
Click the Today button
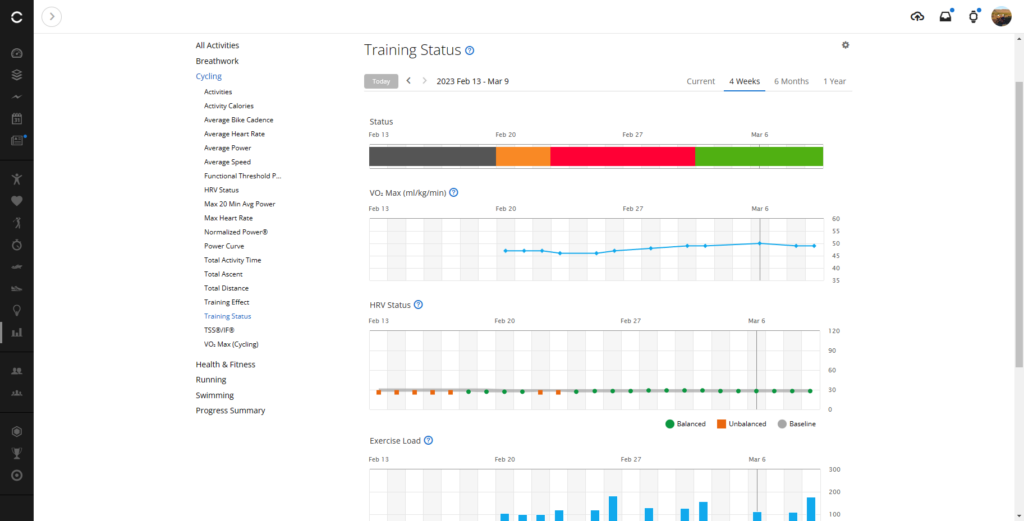[x=381, y=82]
